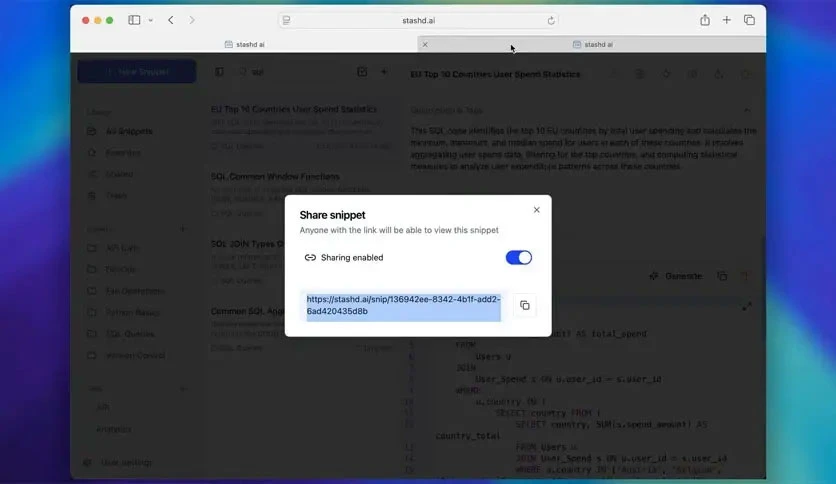836x484 pixels.
Task: Open the Python Basics folder
Action: 132,312
